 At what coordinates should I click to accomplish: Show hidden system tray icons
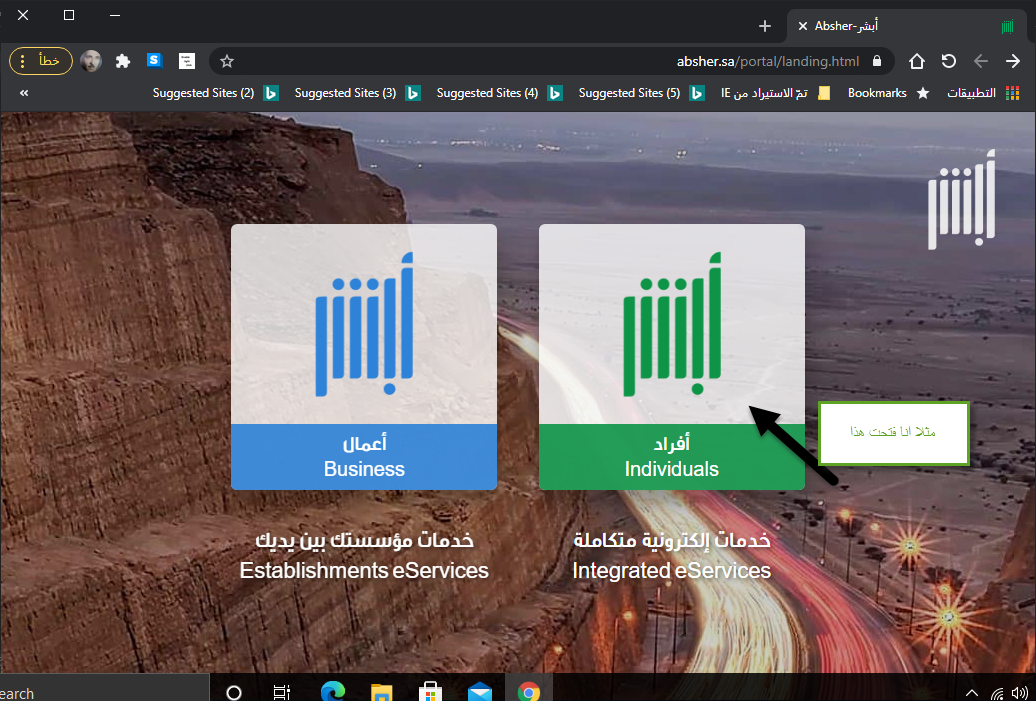click(x=972, y=693)
